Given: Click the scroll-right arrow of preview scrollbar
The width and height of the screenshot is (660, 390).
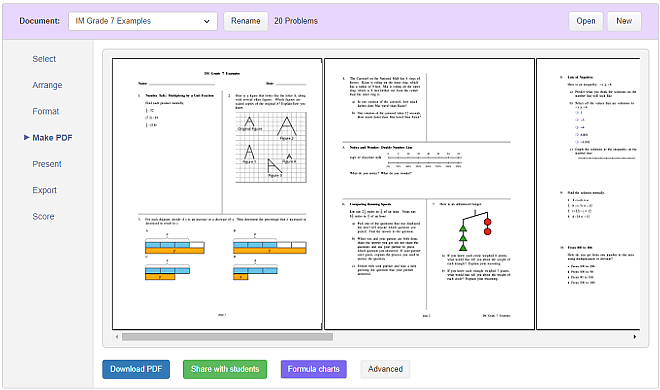Looking at the screenshot, I should pos(635,337).
